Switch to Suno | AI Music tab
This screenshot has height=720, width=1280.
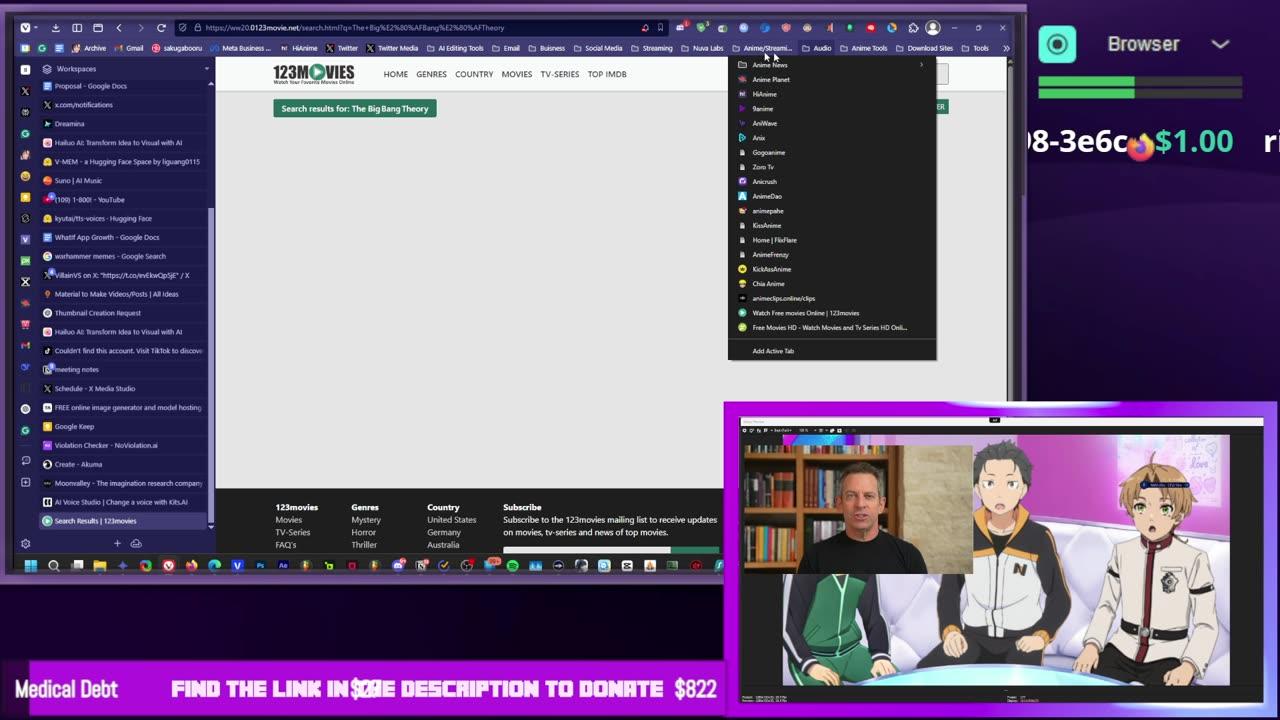click(124, 180)
